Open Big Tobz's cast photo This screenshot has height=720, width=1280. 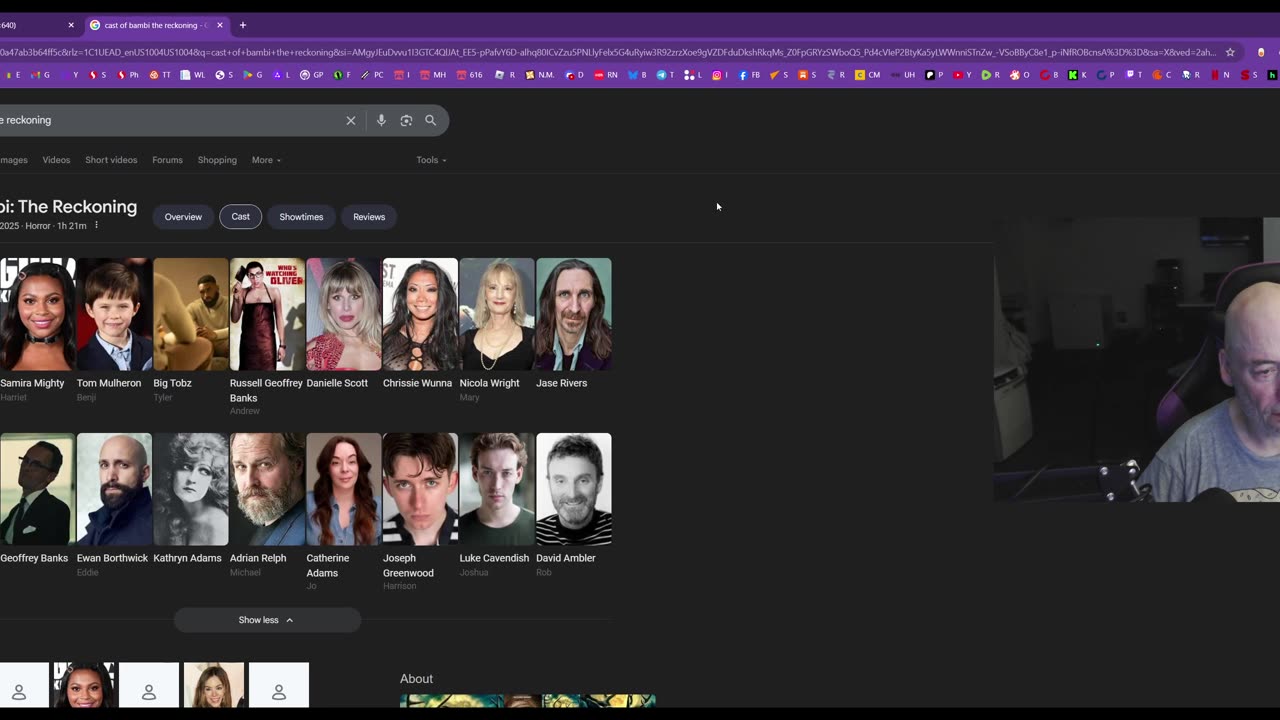coord(191,314)
